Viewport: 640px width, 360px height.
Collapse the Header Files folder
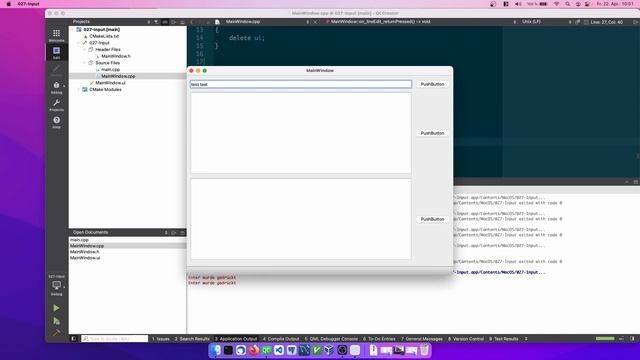85,49
